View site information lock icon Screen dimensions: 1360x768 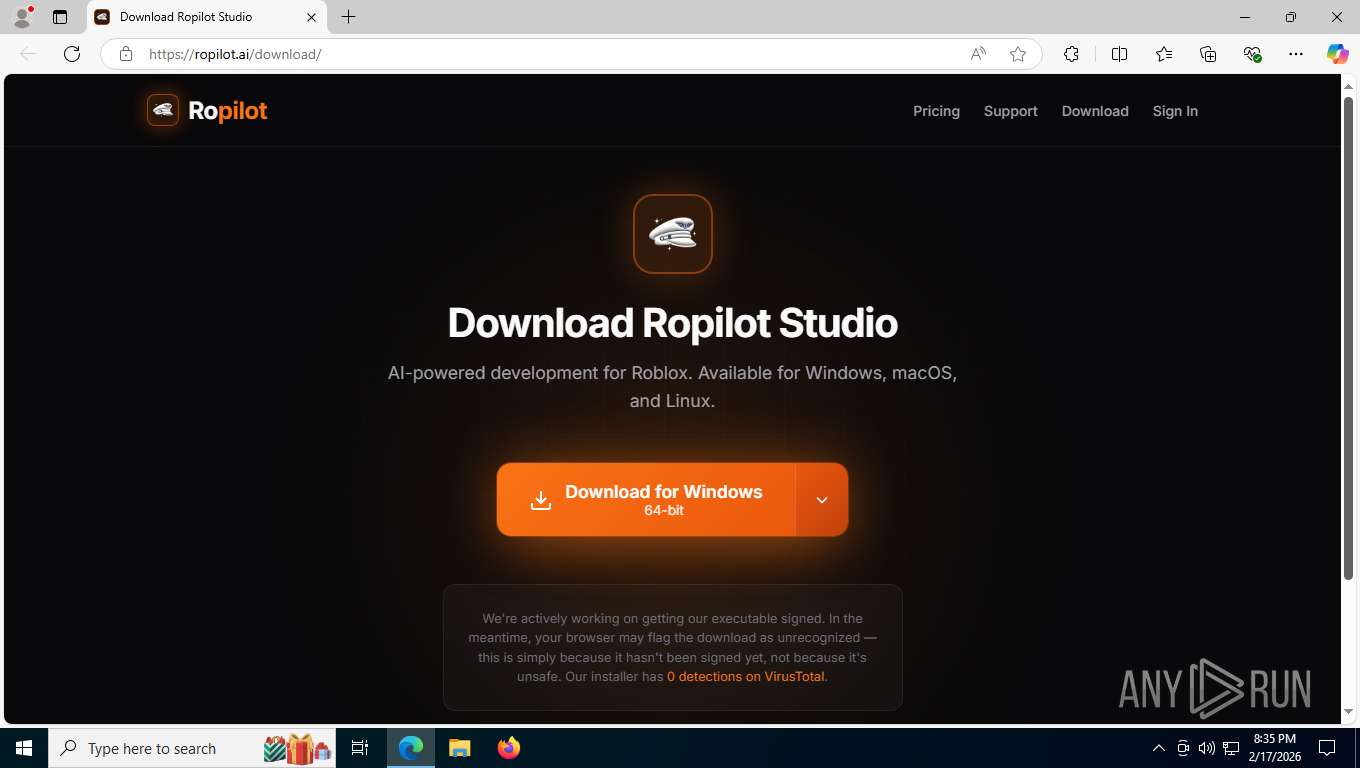coord(126,54)
